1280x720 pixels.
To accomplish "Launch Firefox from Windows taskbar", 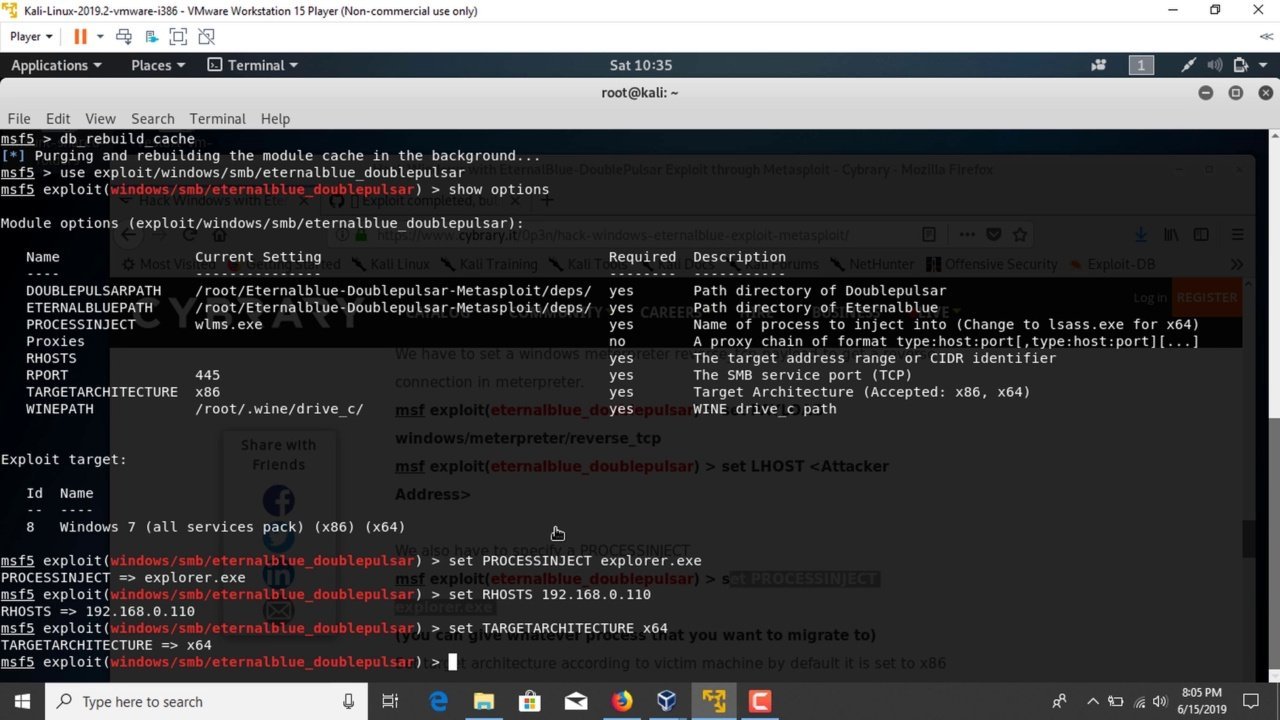I will (622, 701).
